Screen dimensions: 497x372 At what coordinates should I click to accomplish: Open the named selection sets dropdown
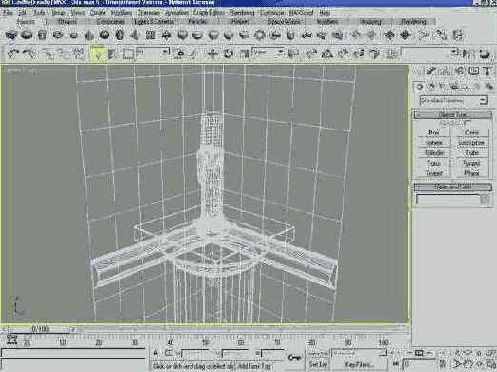pos(430,52)
